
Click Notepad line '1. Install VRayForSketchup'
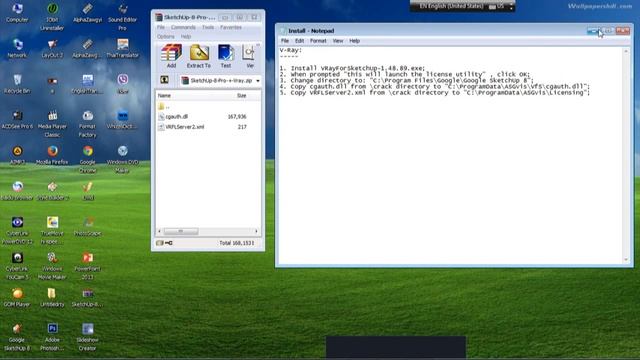coord(352,68)
